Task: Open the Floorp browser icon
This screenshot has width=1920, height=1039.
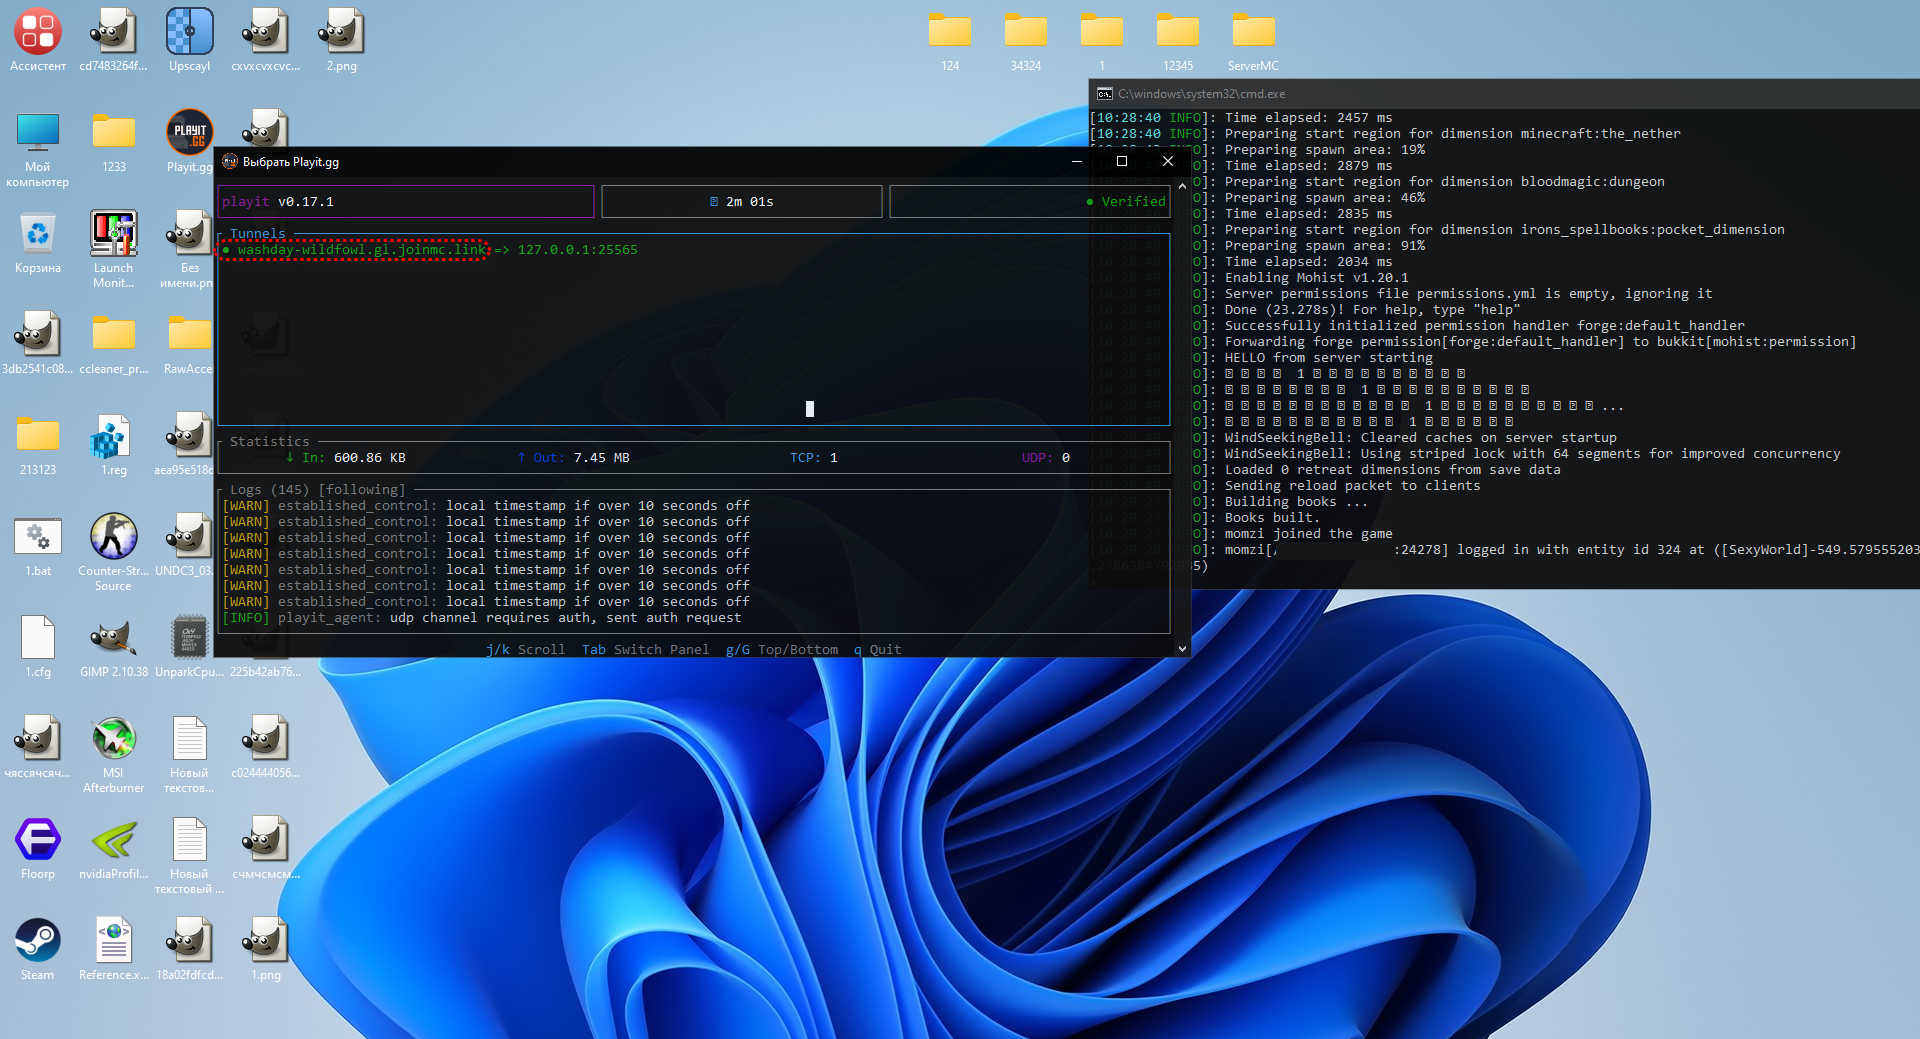Action: (38, 840)
